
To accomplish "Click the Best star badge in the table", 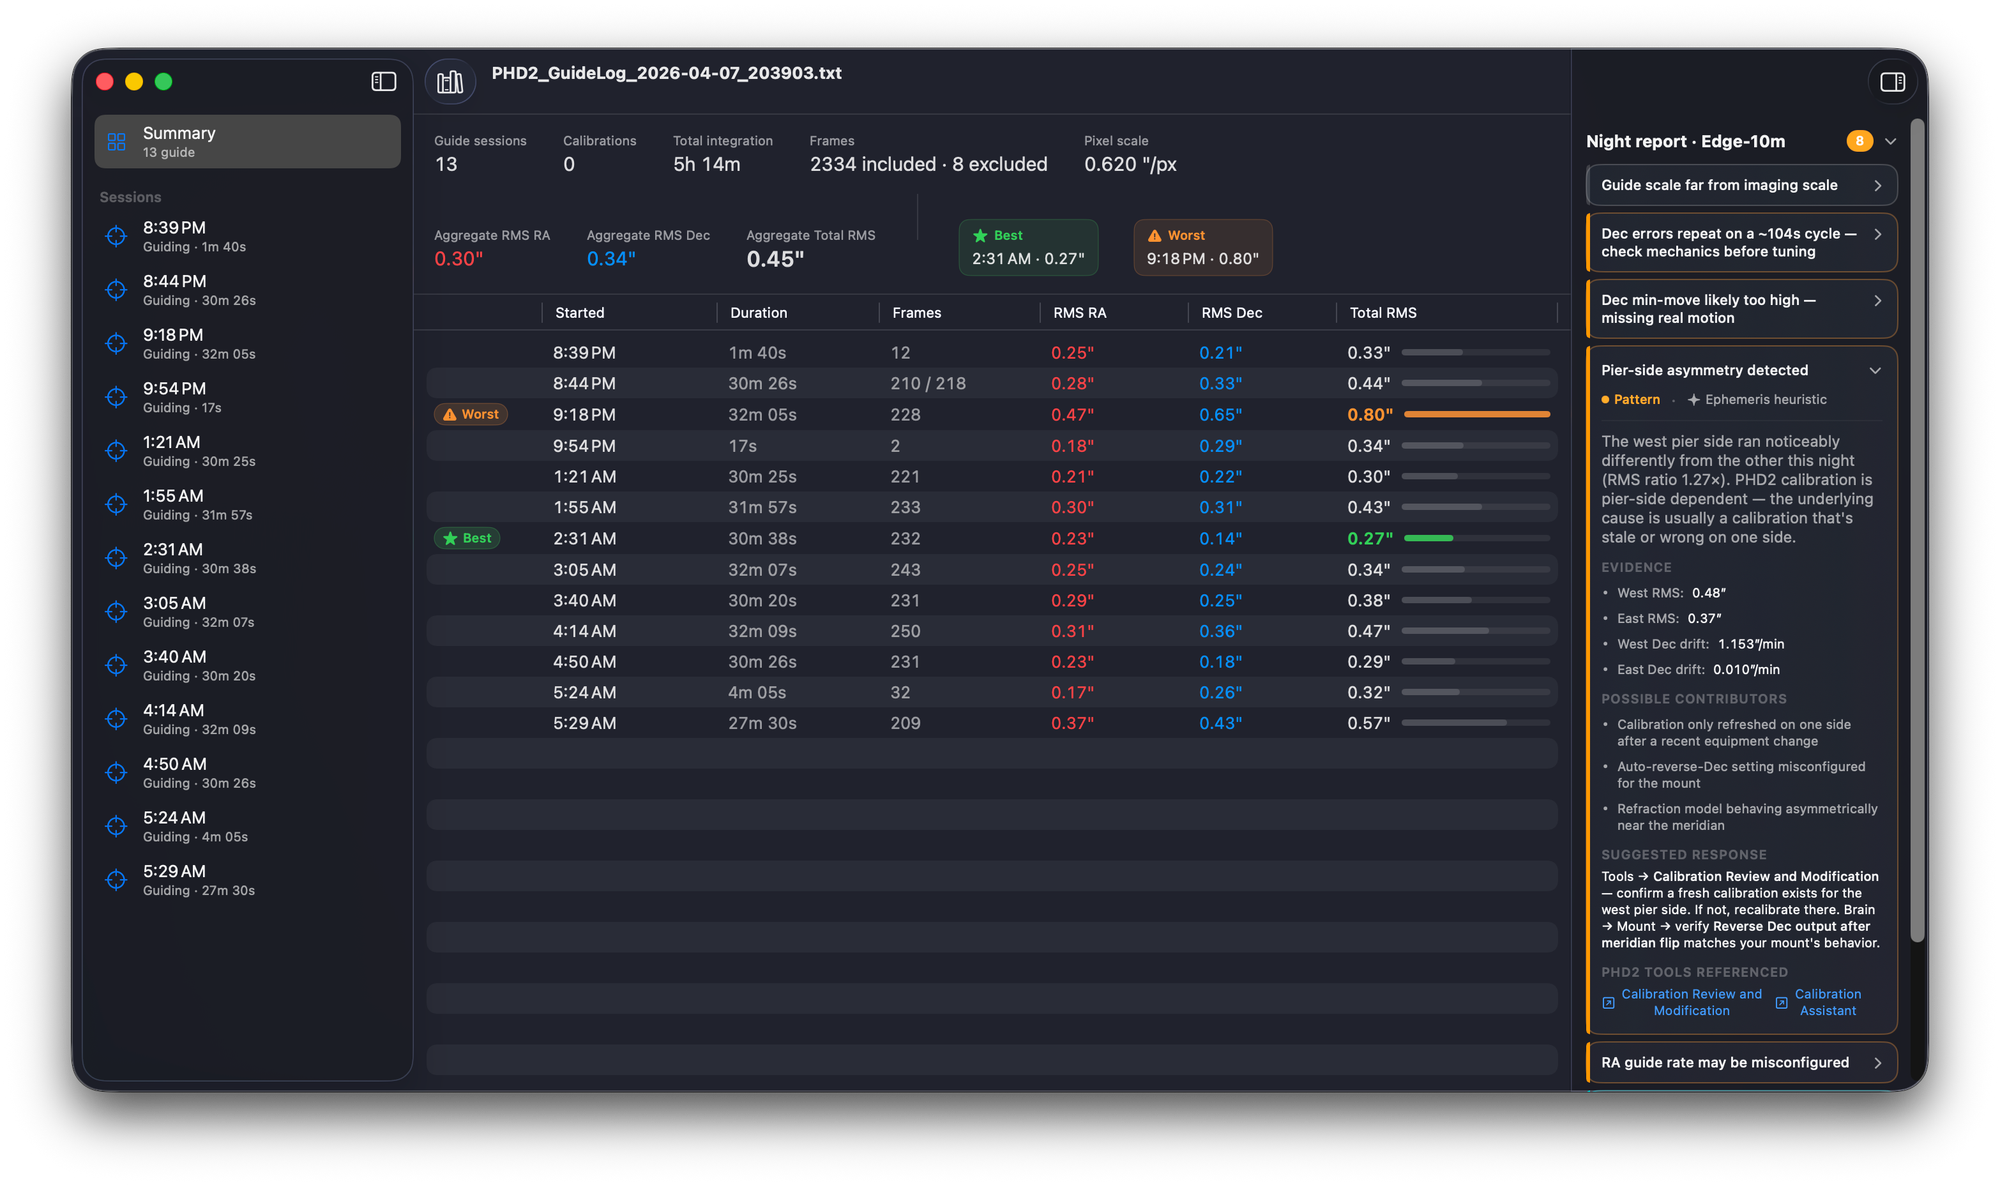I will pyautogui.click(x=468, y=538).
